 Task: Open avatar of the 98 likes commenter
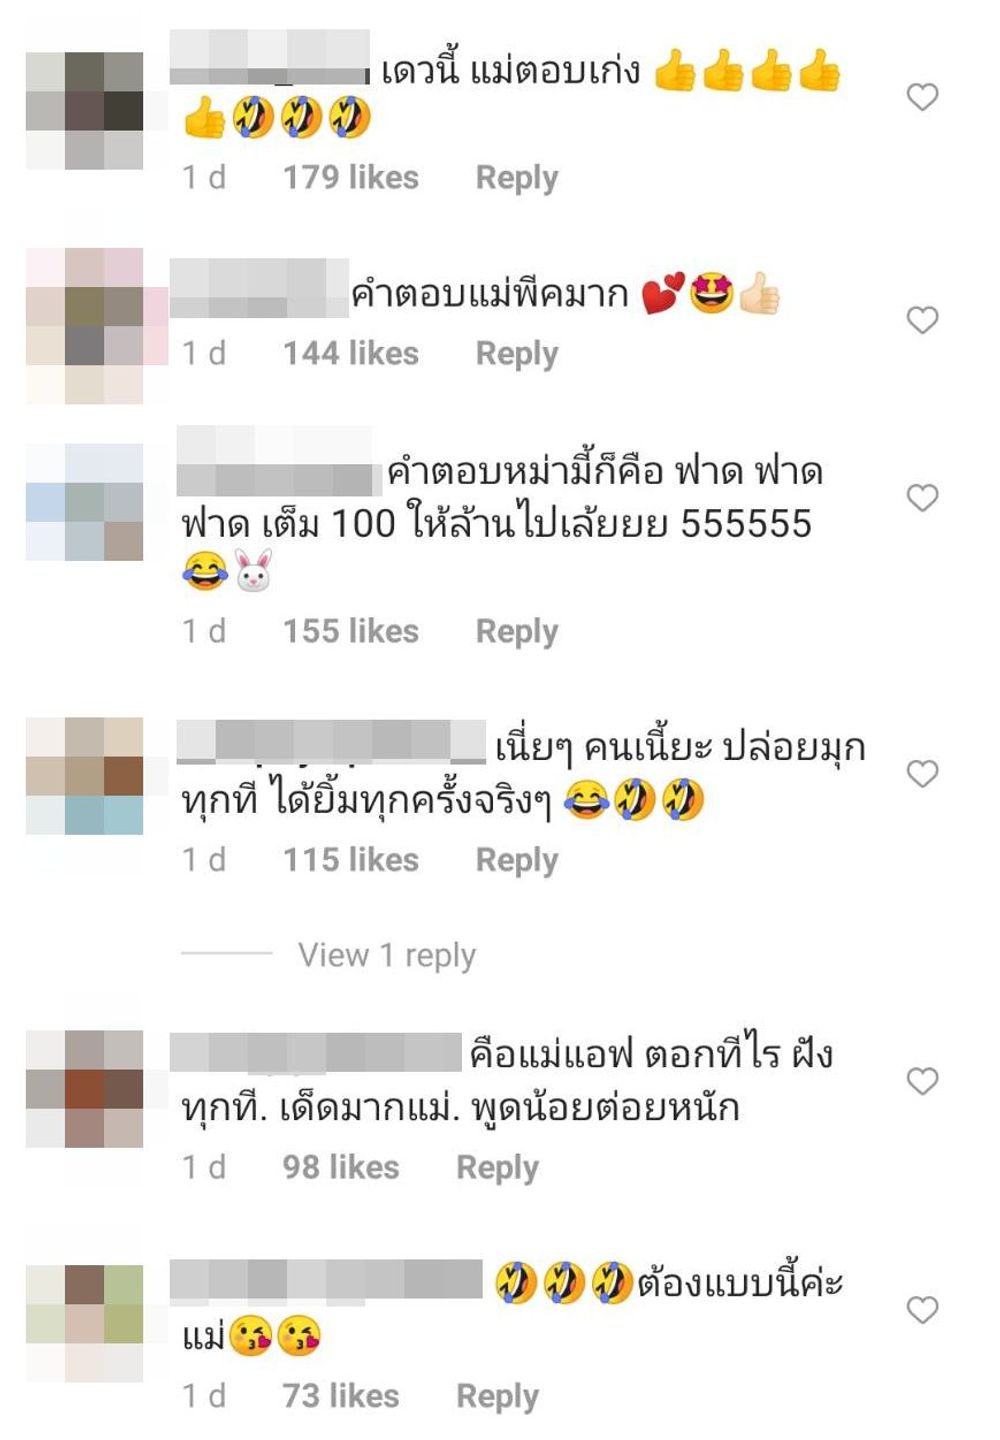pyautogui.click(x=85, y=1089)
